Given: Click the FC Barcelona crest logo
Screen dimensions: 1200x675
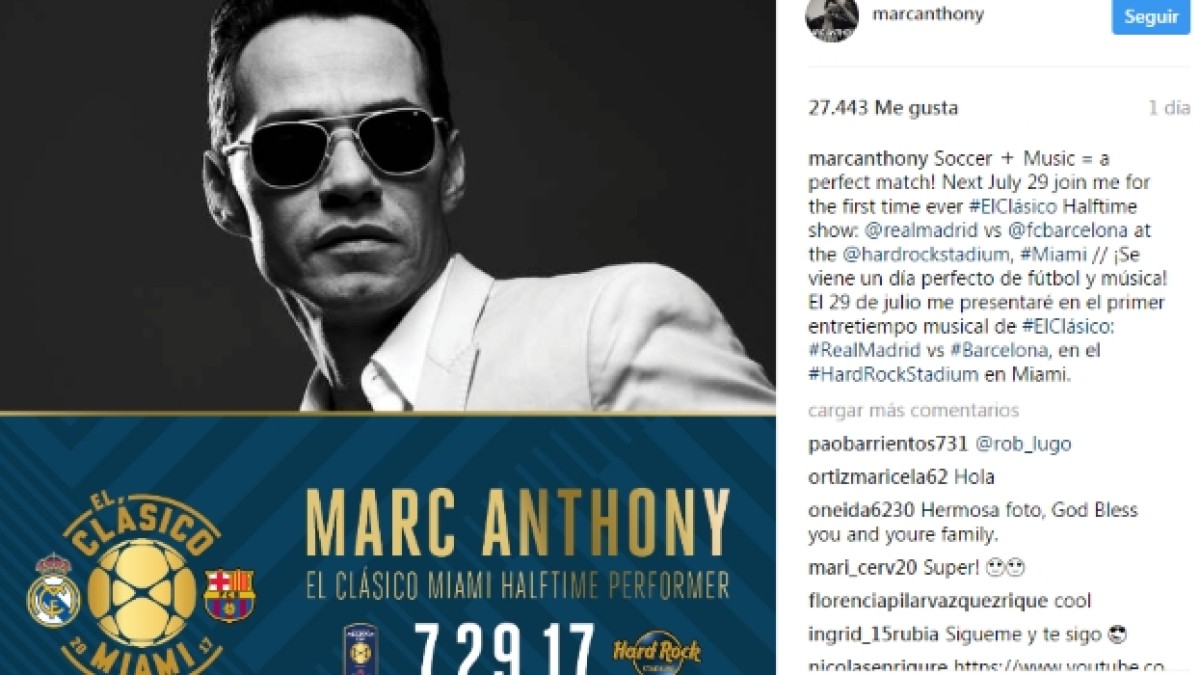Looking at the screenshot, I should (229, 595).
